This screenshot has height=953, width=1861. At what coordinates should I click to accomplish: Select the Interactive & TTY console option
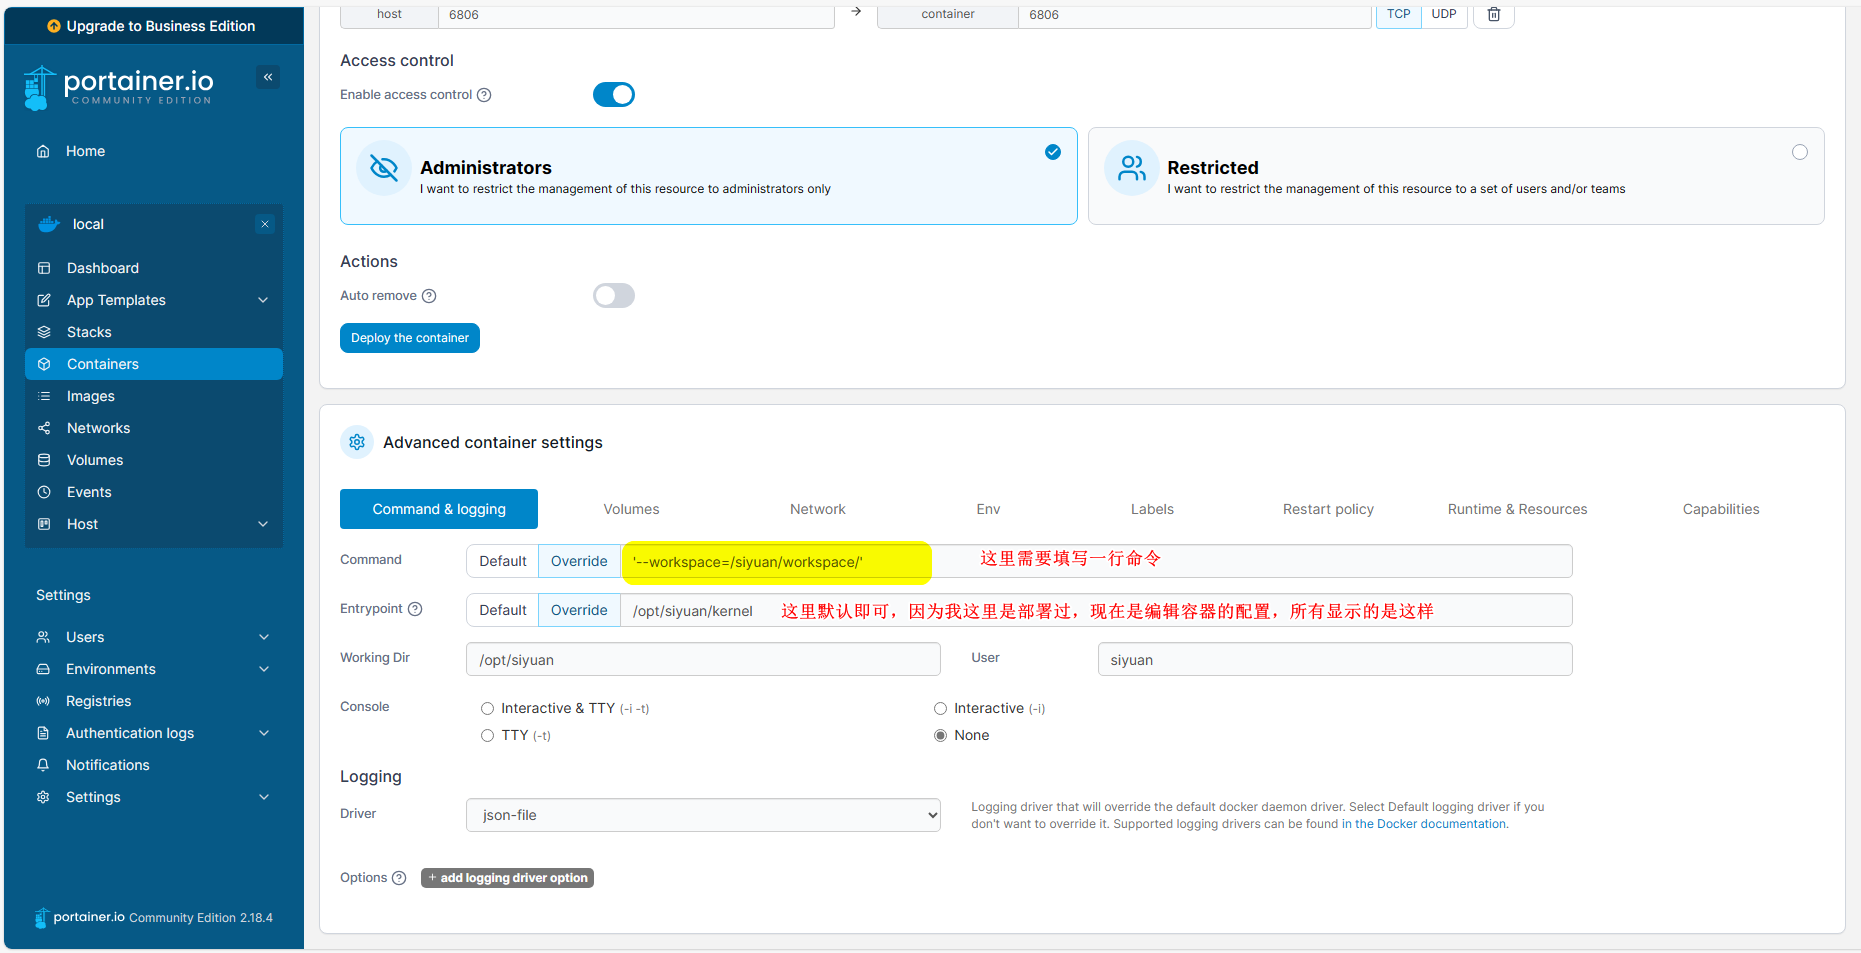[488, 708]
